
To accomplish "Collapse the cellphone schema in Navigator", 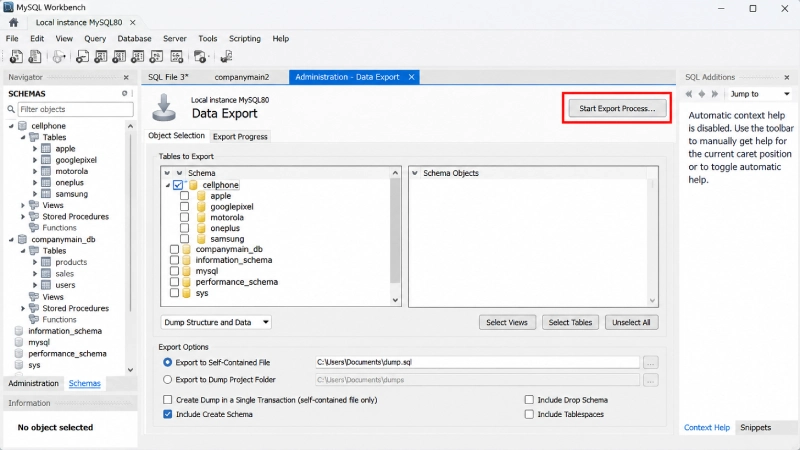I will click(x=11, y=126).
